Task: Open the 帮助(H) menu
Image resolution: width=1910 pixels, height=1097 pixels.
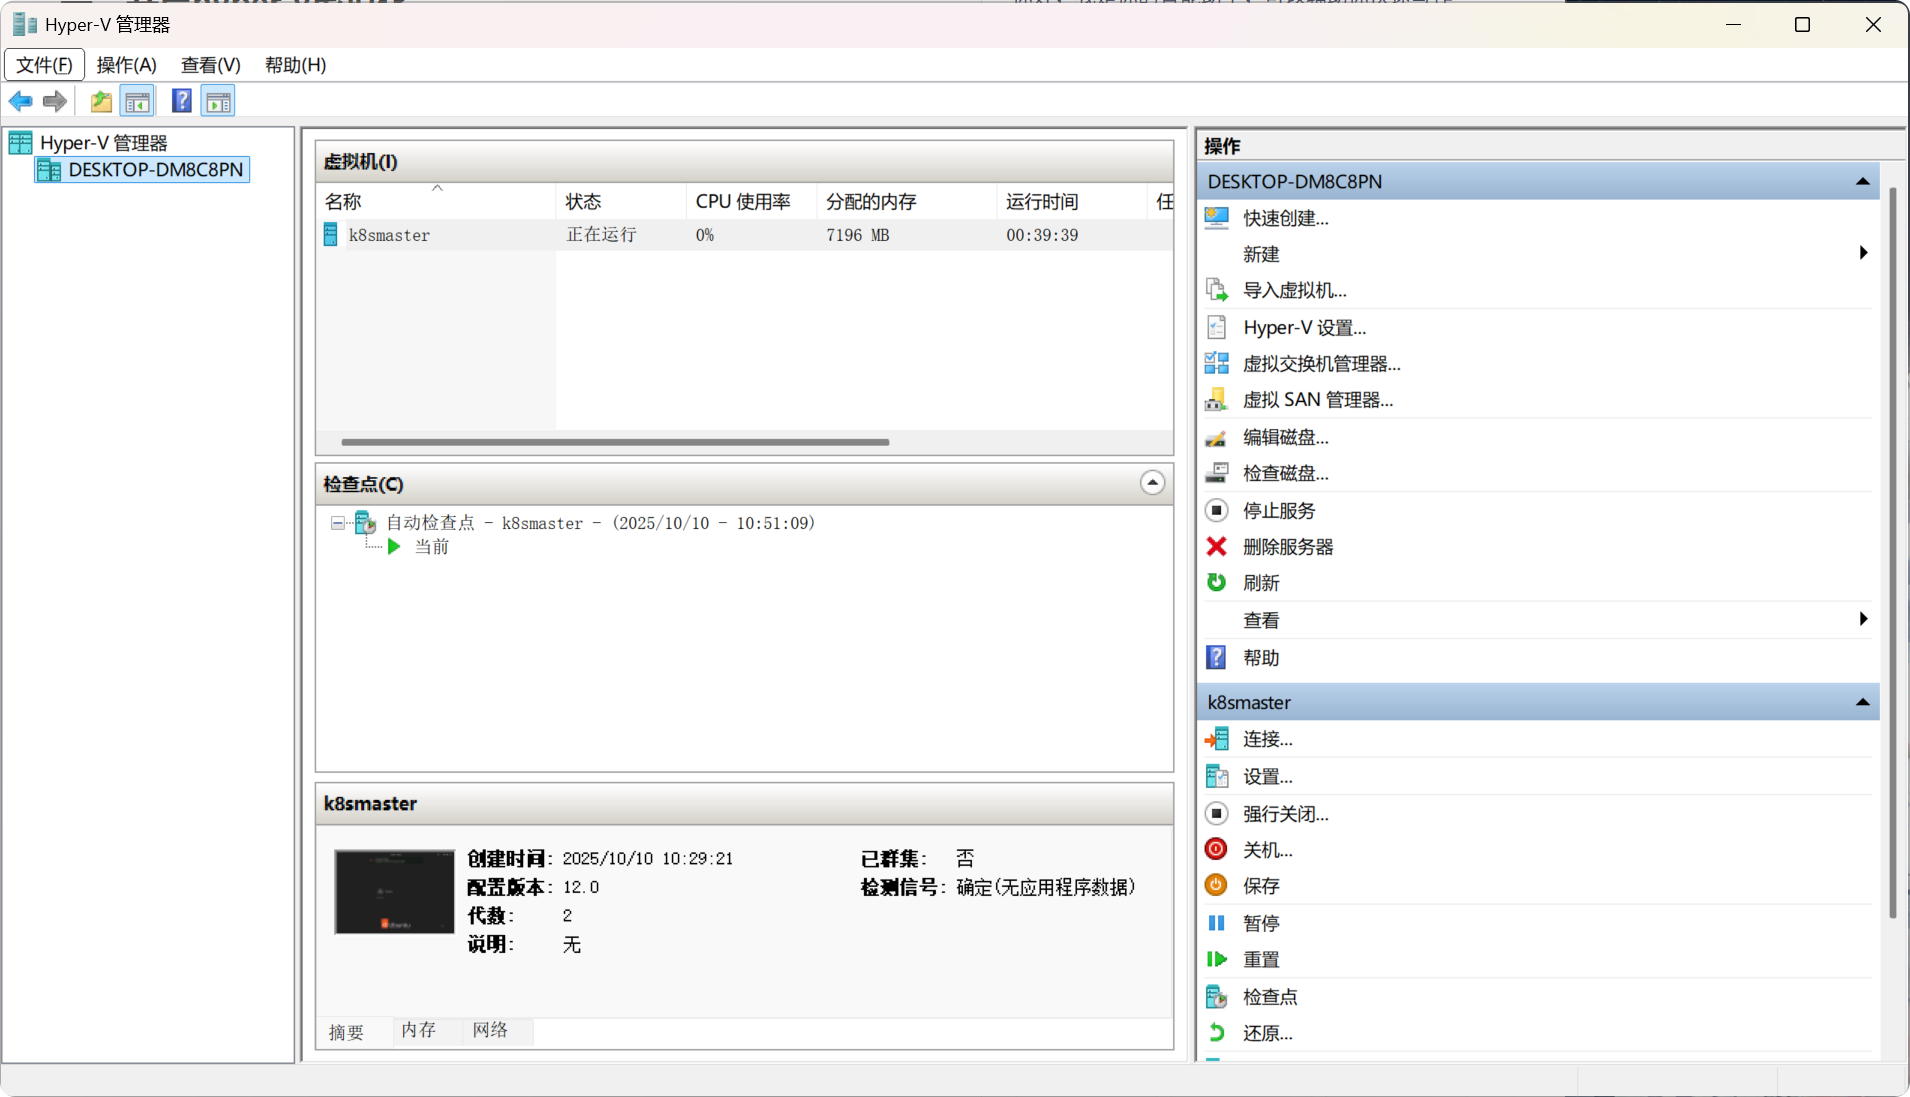Action: tap(295, 65)
